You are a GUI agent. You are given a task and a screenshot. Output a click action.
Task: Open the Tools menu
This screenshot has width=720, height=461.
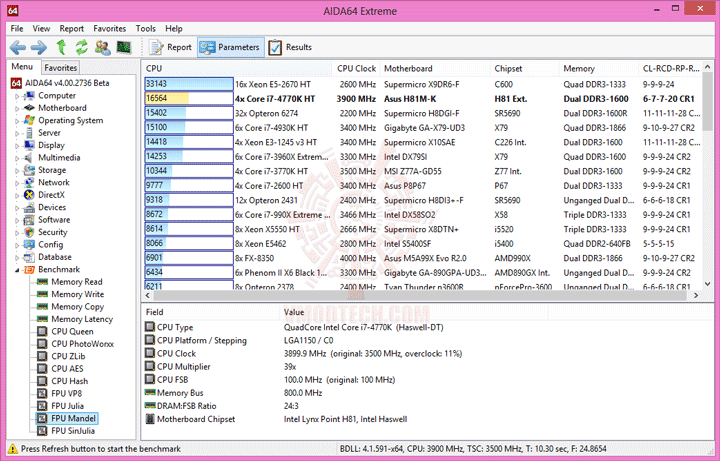click(146, 28)
